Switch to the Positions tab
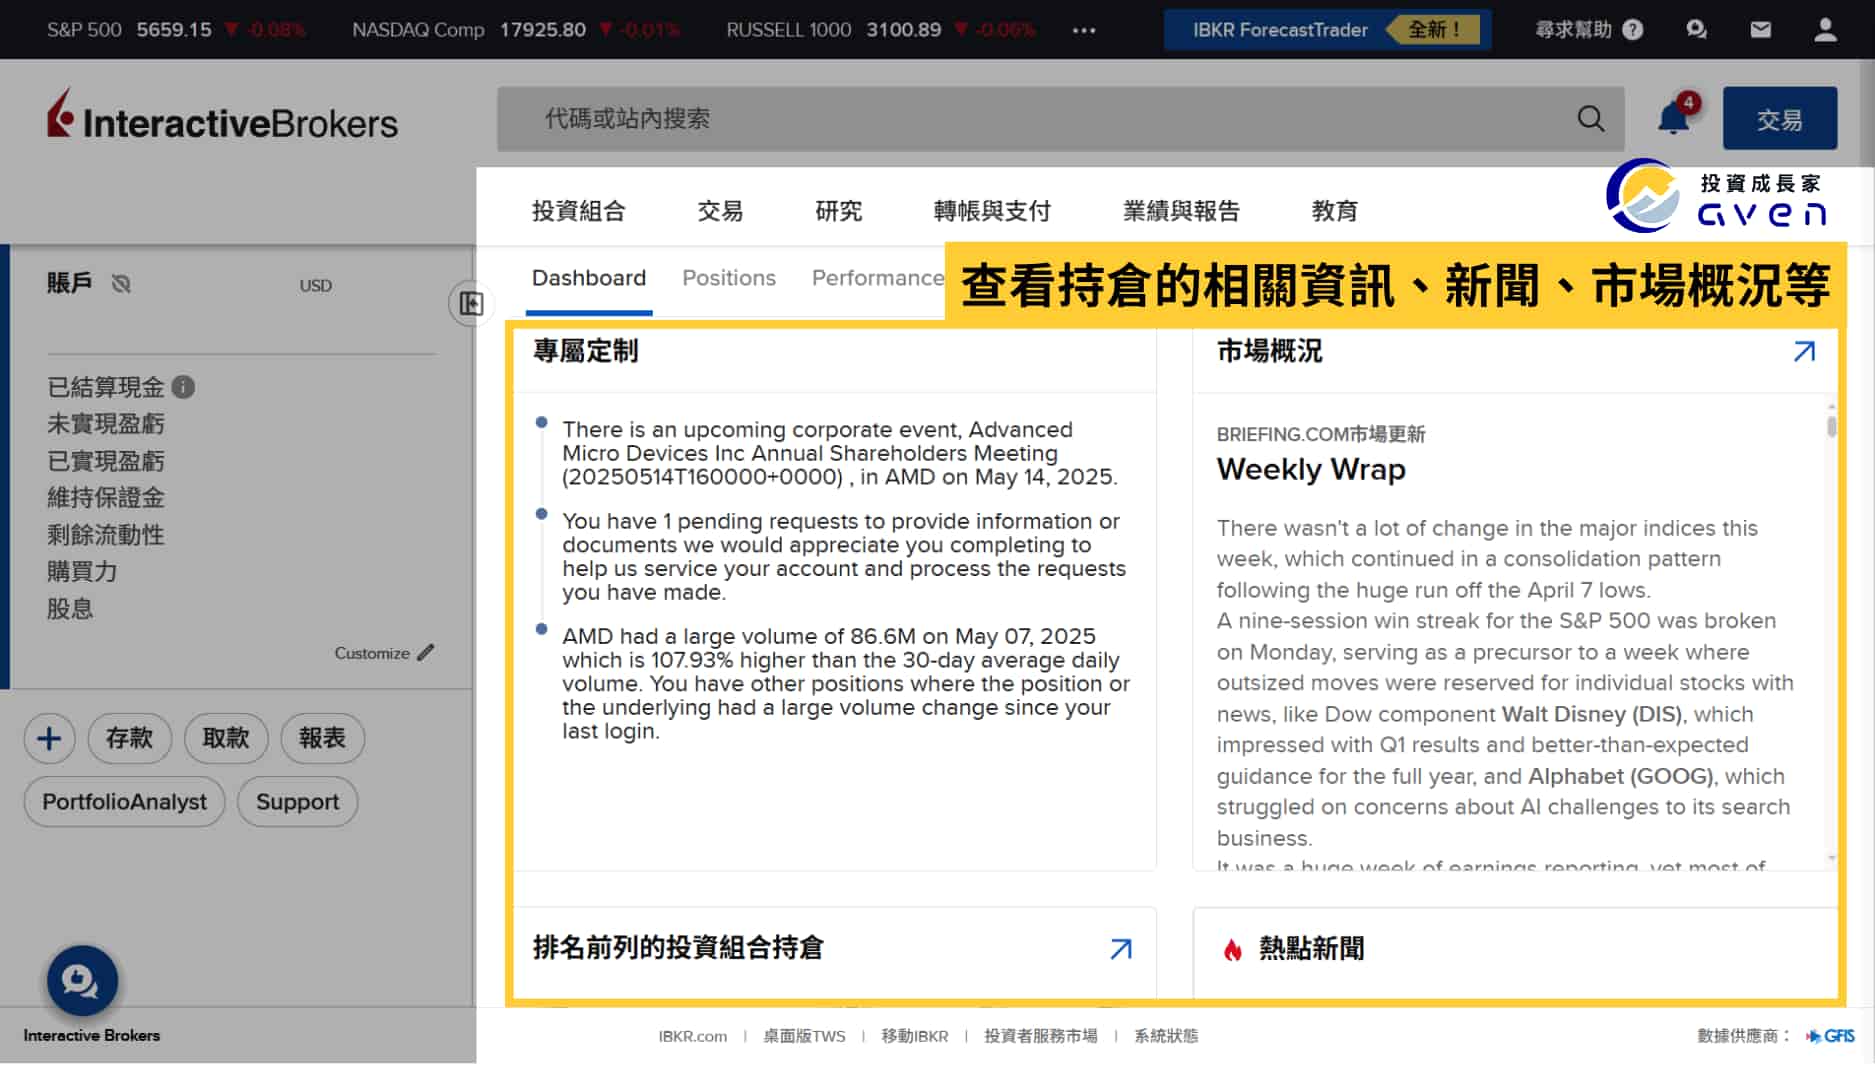 729,278
